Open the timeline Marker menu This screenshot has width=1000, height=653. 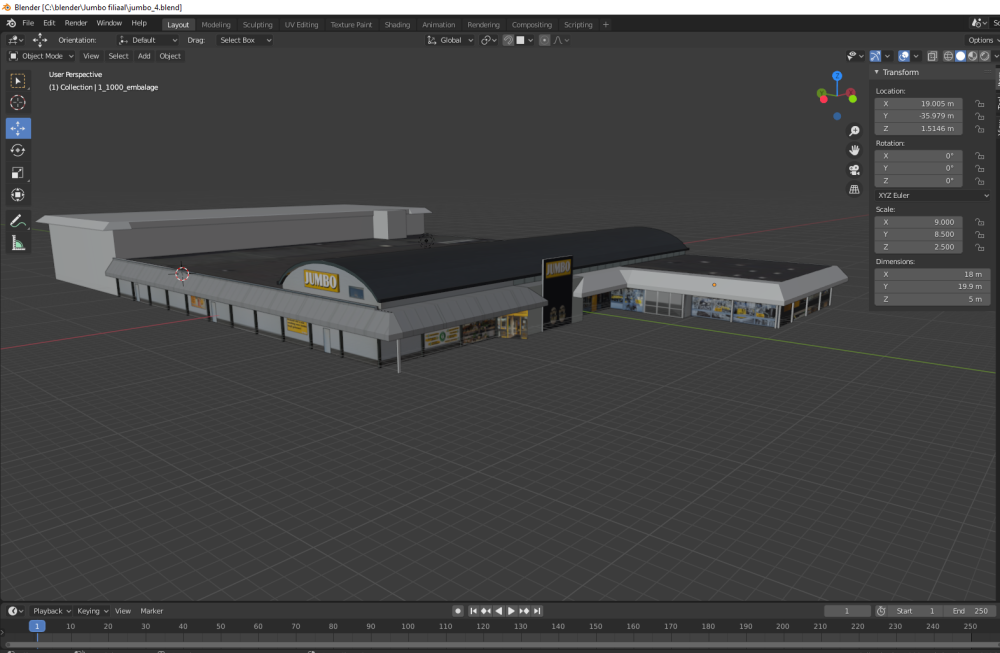(x=152, y=611)
